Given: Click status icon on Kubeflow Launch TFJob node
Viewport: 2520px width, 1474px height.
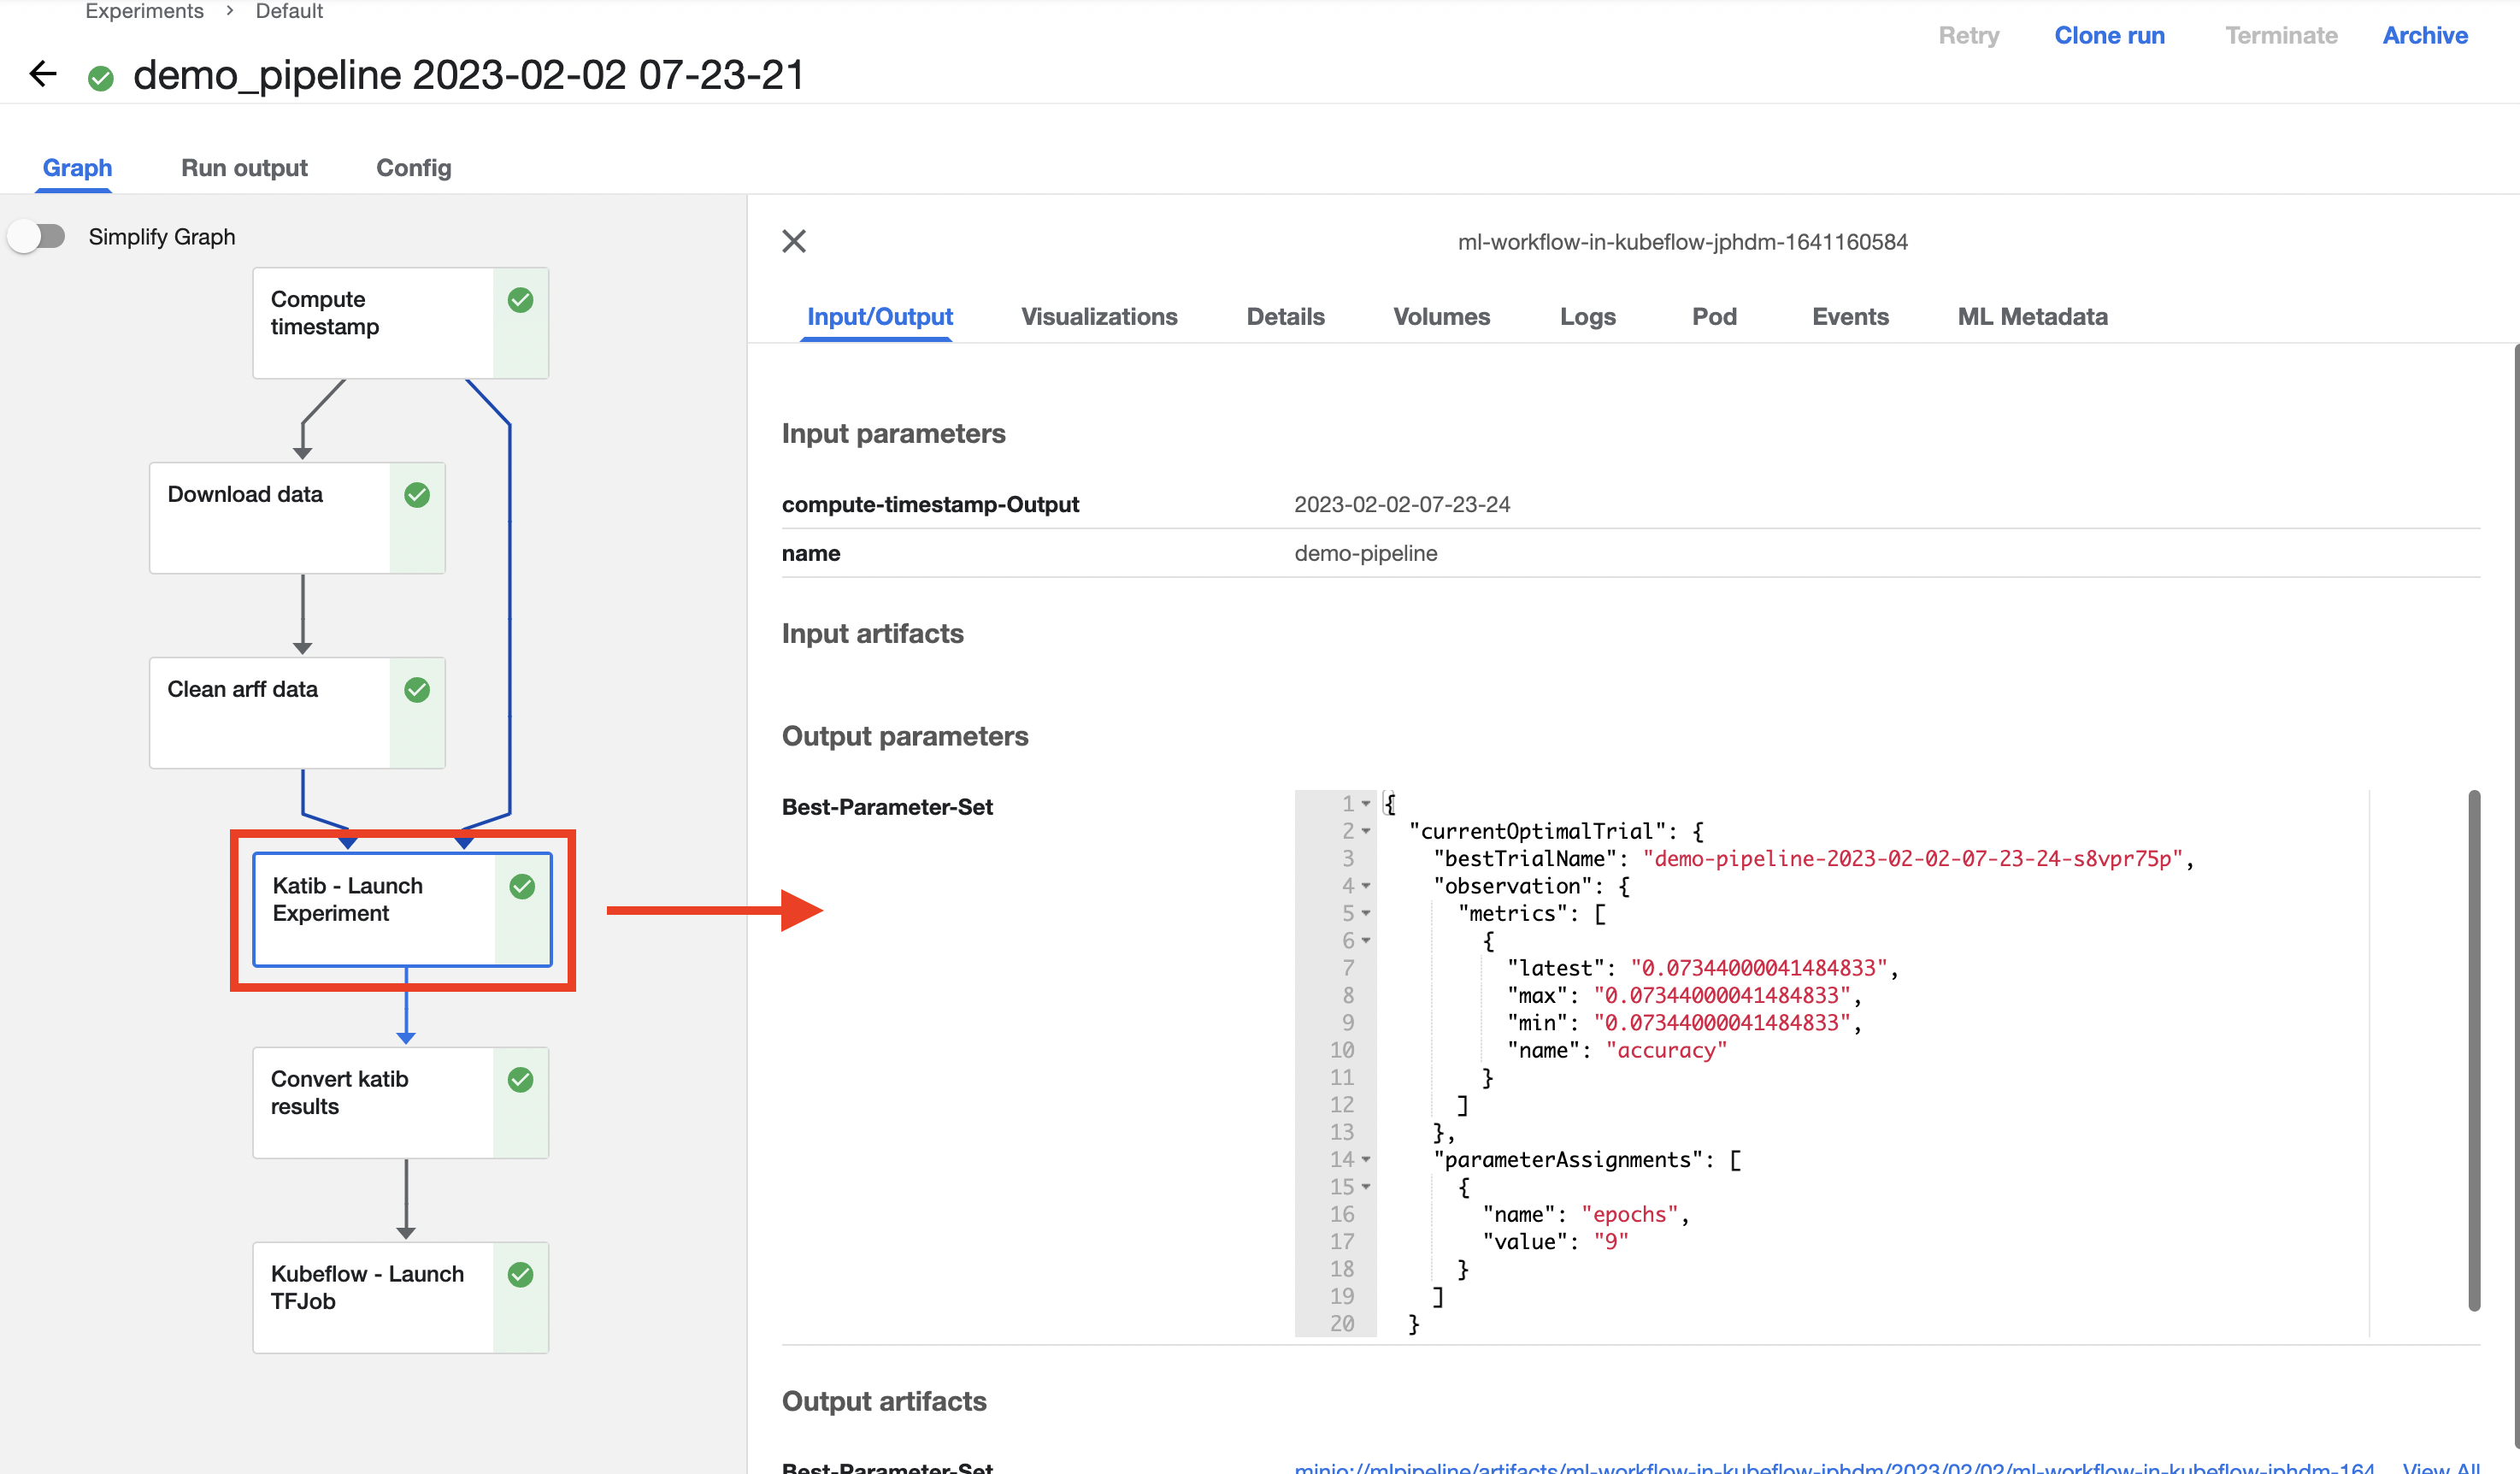Looking at the screenshot, I should (520, 1275).
